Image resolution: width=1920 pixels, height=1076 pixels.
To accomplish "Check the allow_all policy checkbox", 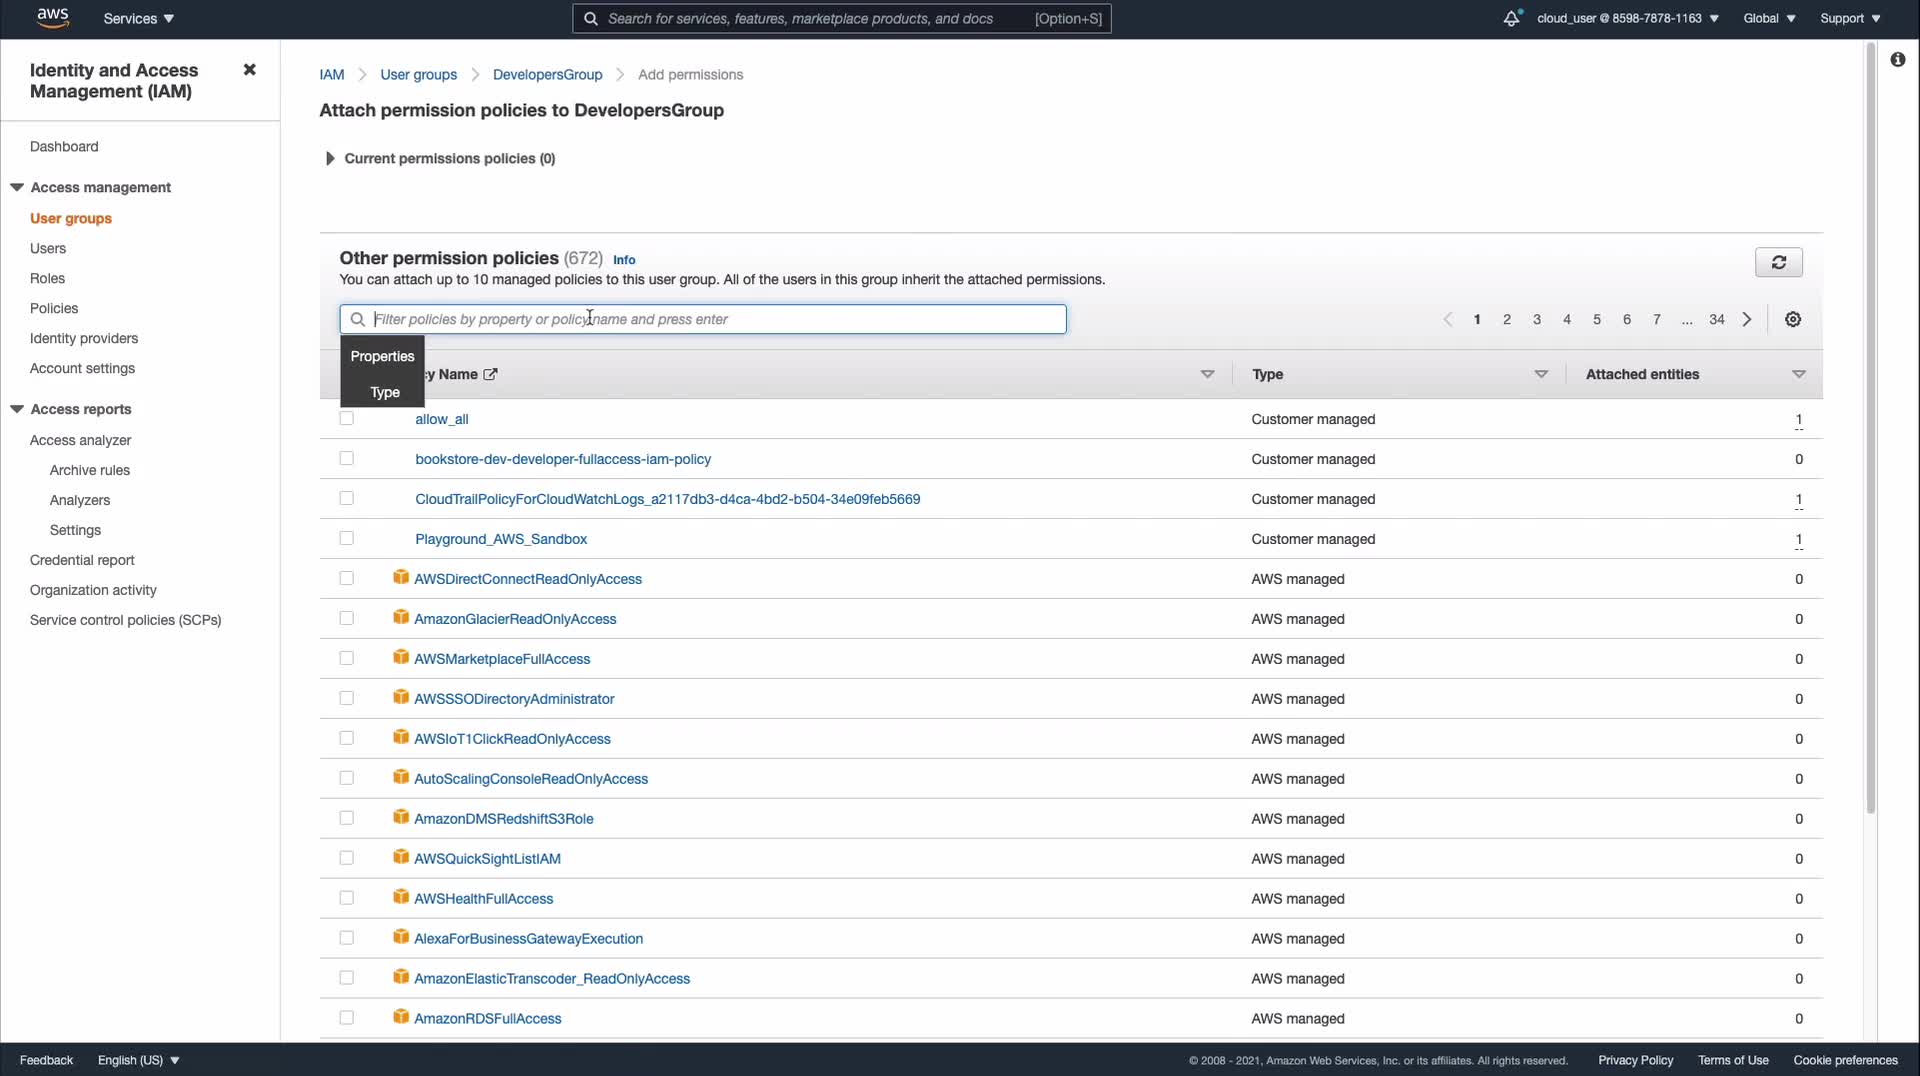I will tap(347, 419).
